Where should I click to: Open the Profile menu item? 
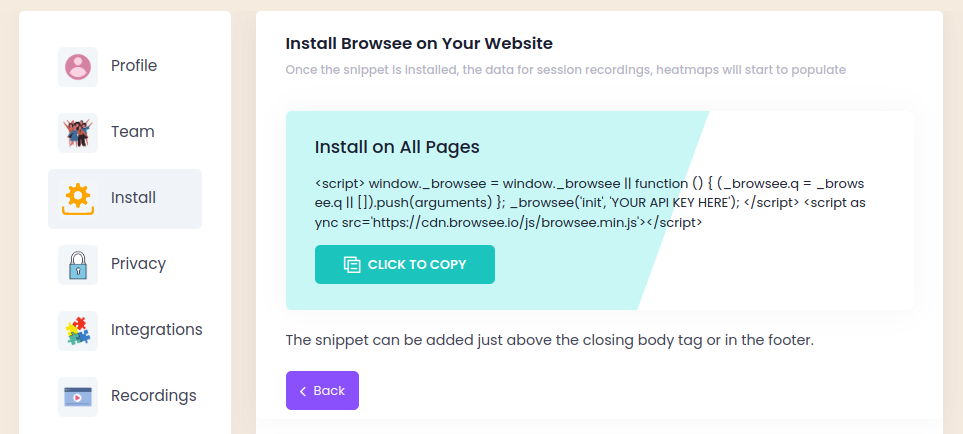coord(134,66)
